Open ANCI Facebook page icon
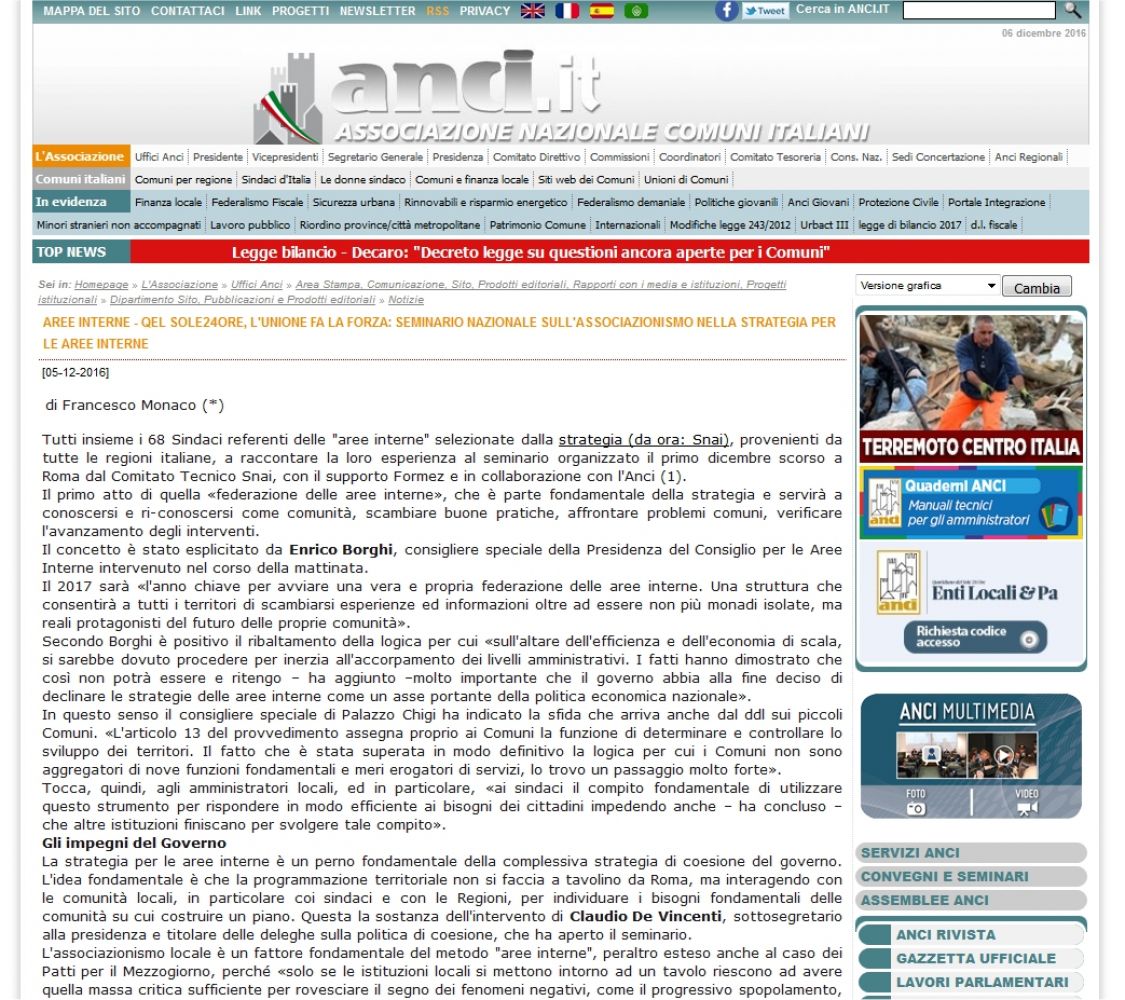Viewport: 1125px width, 1000px height. click(727, 10)
